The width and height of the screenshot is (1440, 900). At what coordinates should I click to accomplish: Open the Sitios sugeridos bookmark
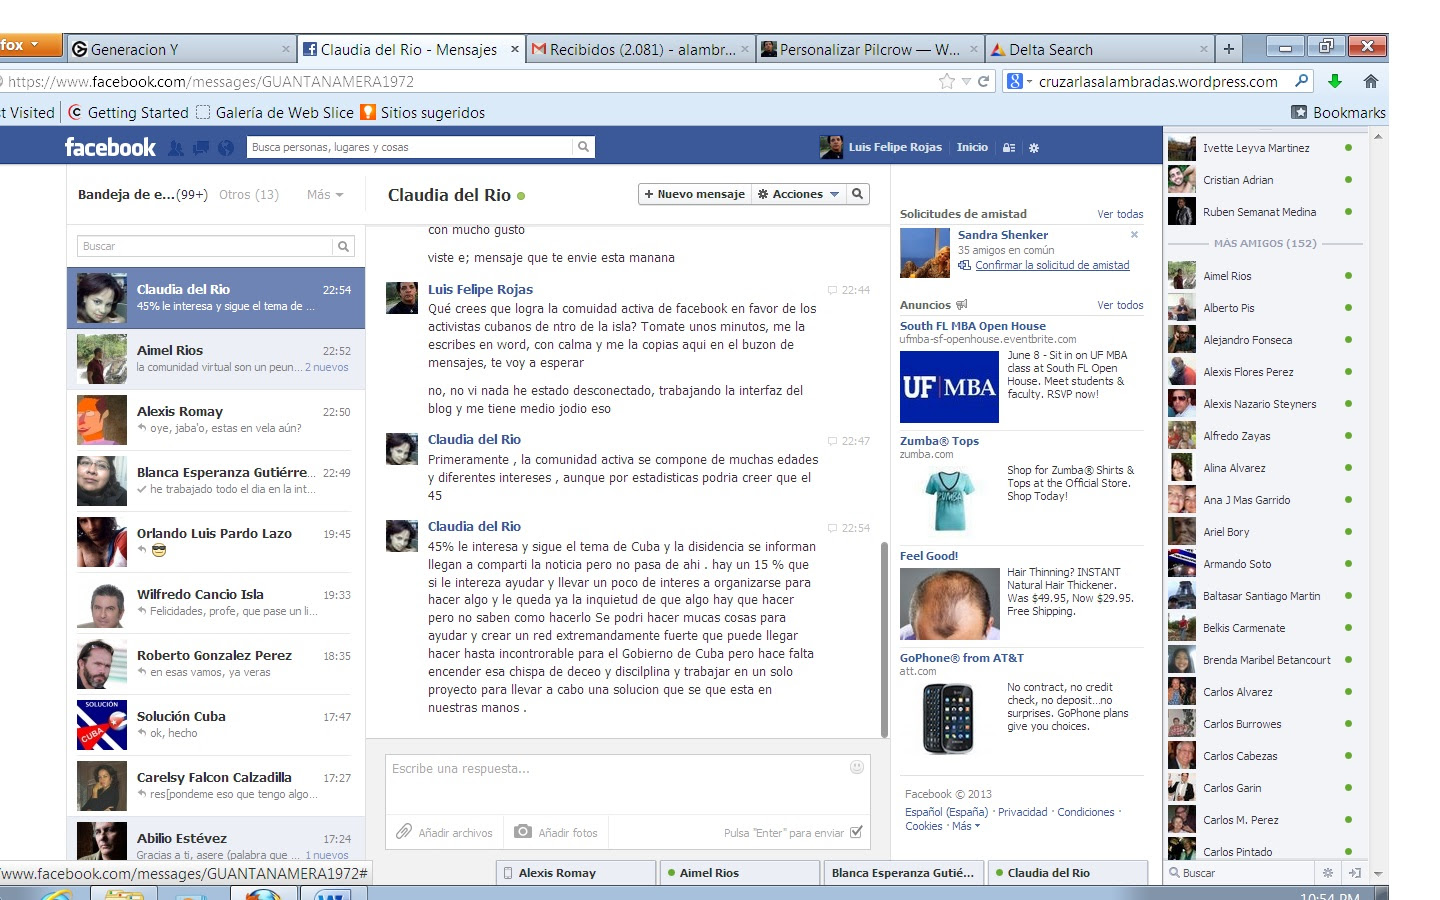423,112
